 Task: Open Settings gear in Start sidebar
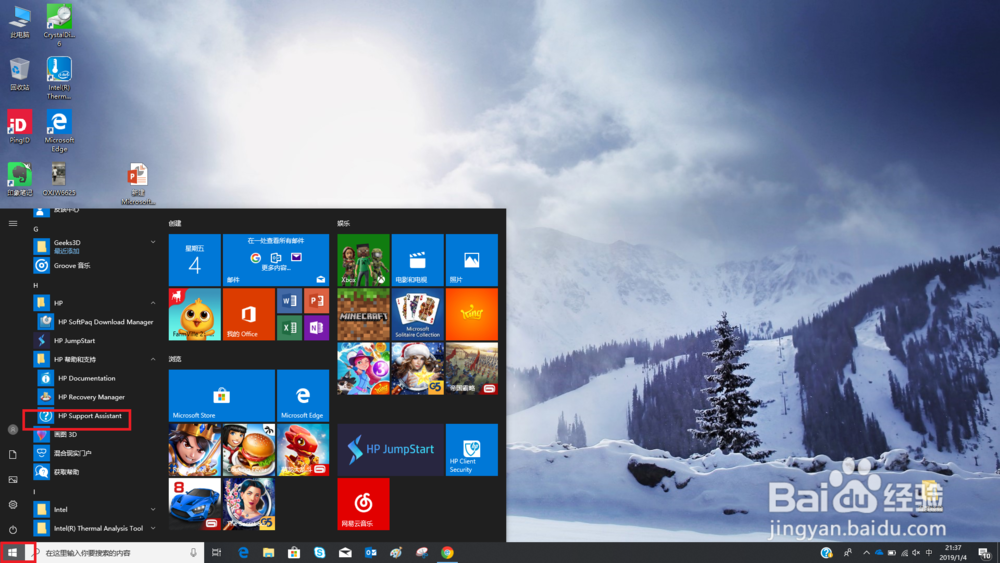click(x=13, y=504)
